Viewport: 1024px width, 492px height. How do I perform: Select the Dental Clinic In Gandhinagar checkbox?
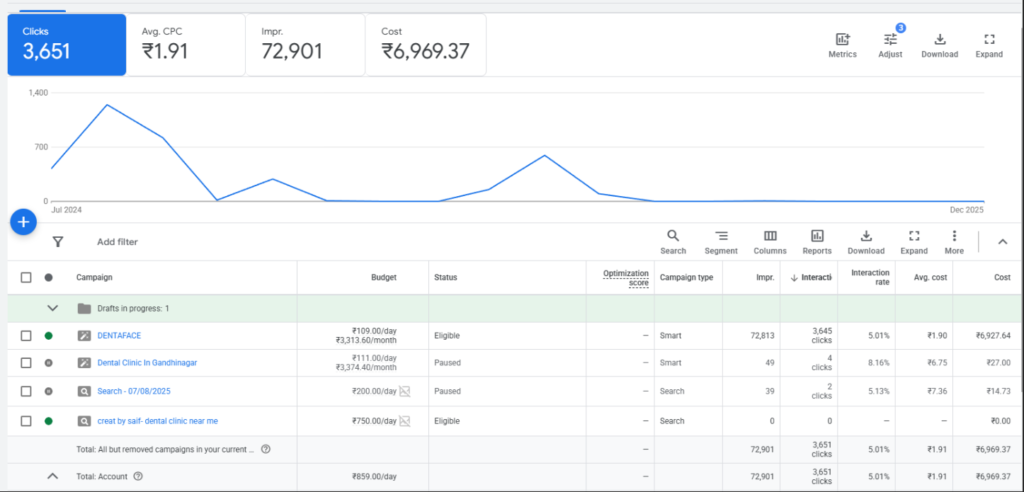(x=26, y=363)
